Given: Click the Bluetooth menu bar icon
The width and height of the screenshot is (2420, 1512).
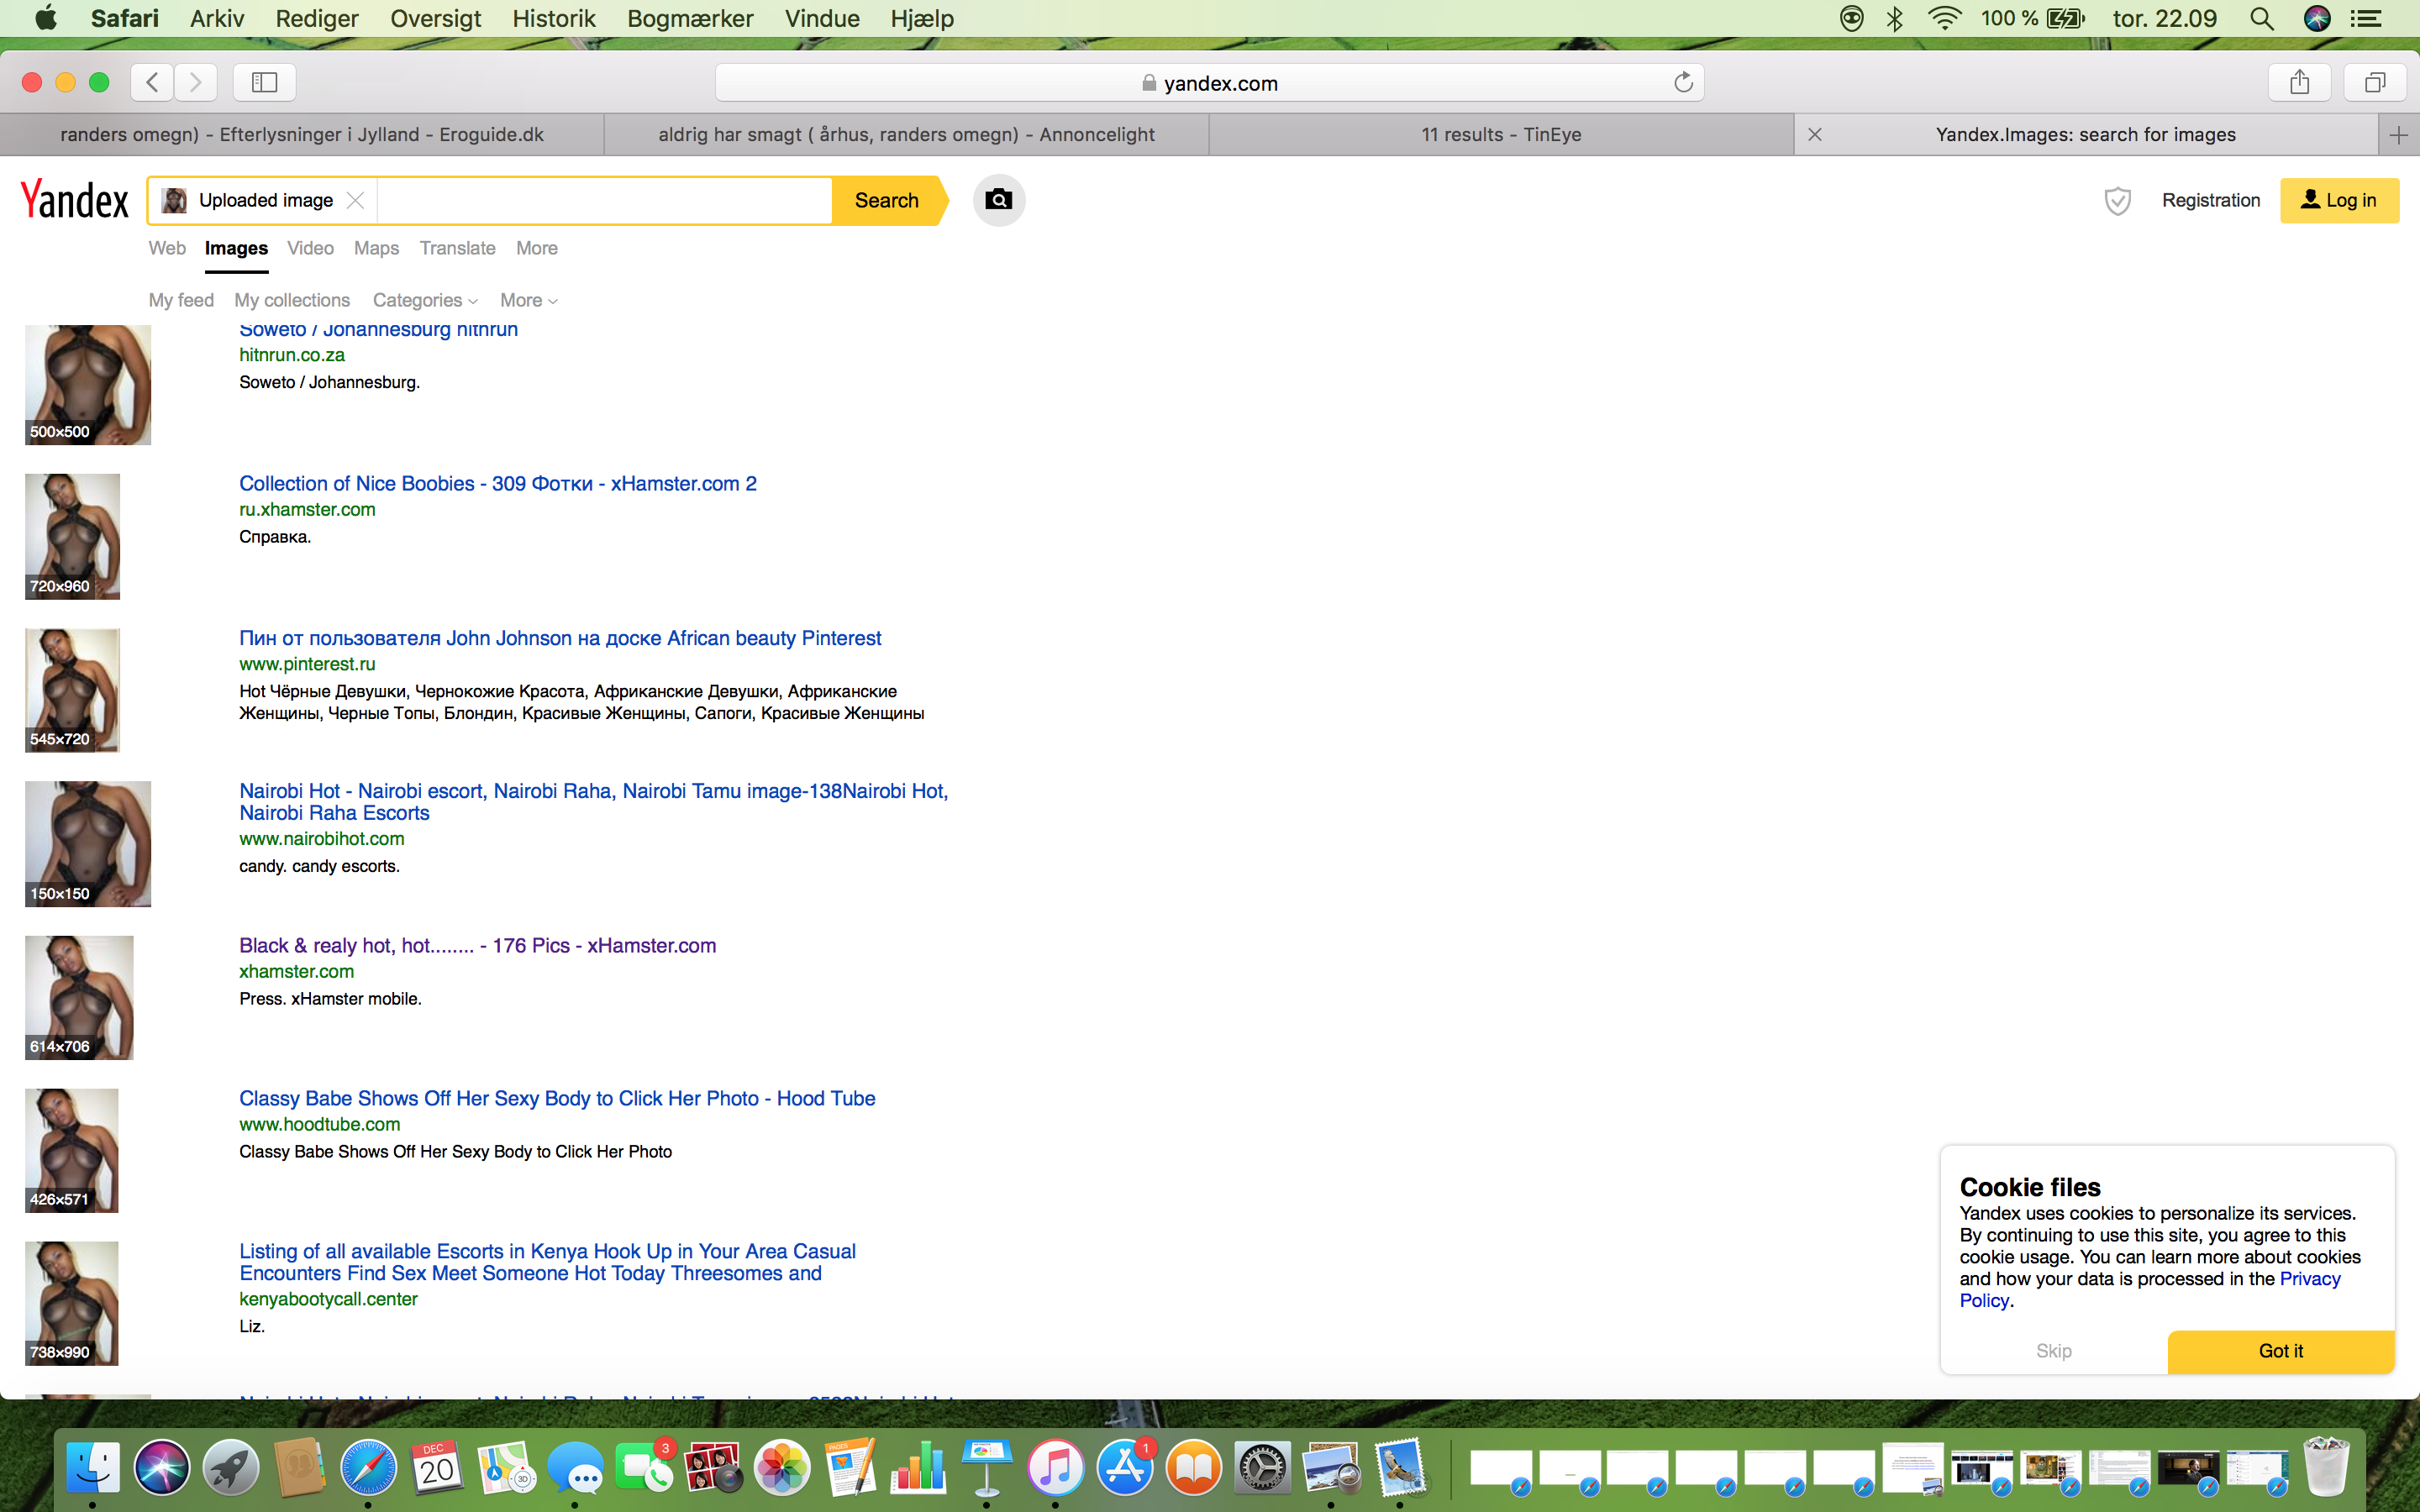Looking at the screenshot, I should (1894, 18).
